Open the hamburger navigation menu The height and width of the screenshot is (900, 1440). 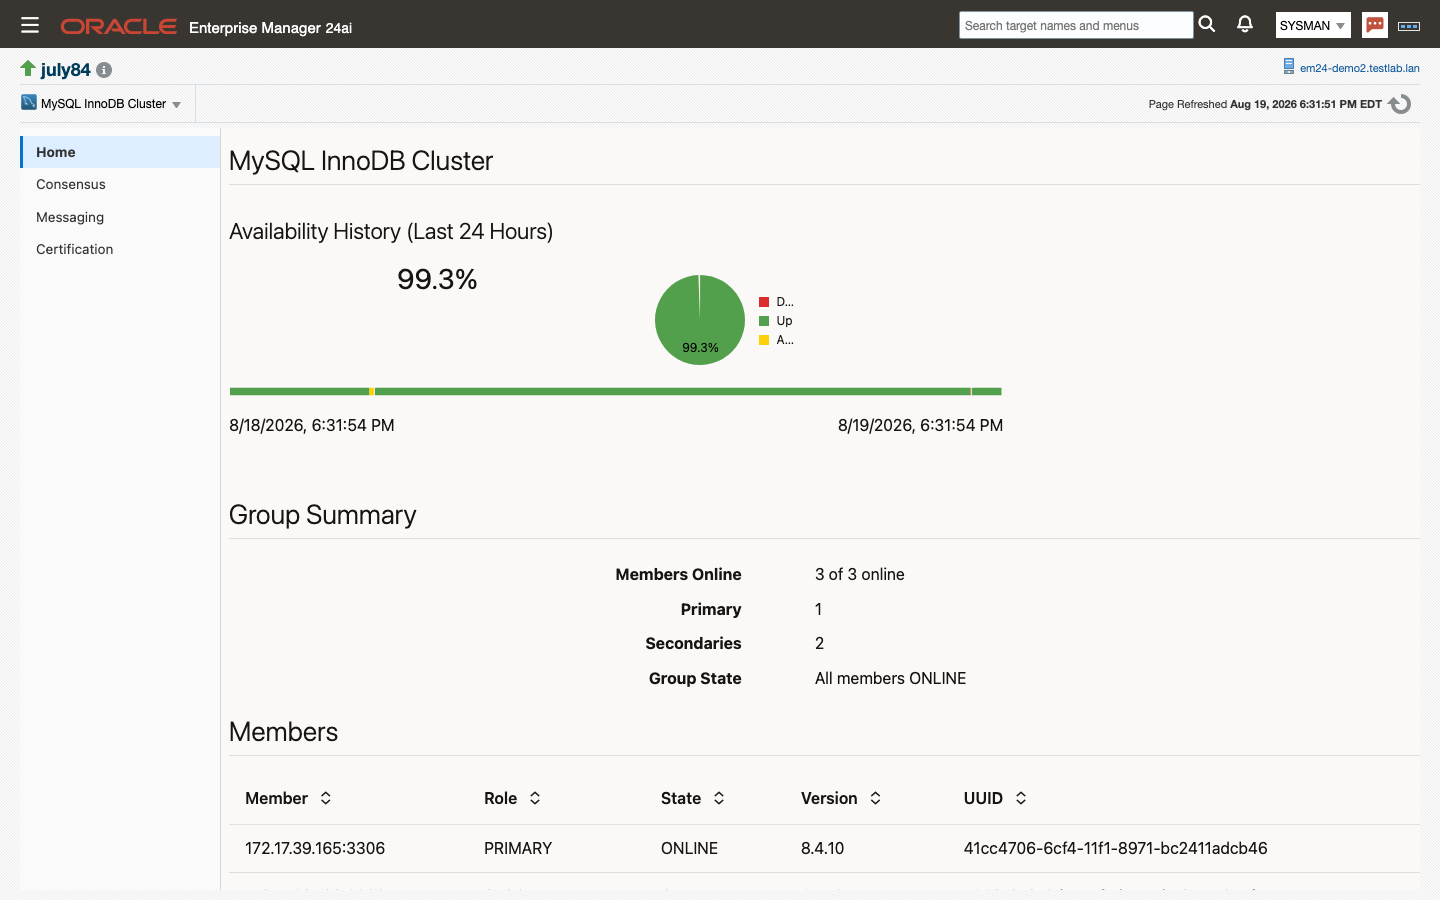point(30,25)
